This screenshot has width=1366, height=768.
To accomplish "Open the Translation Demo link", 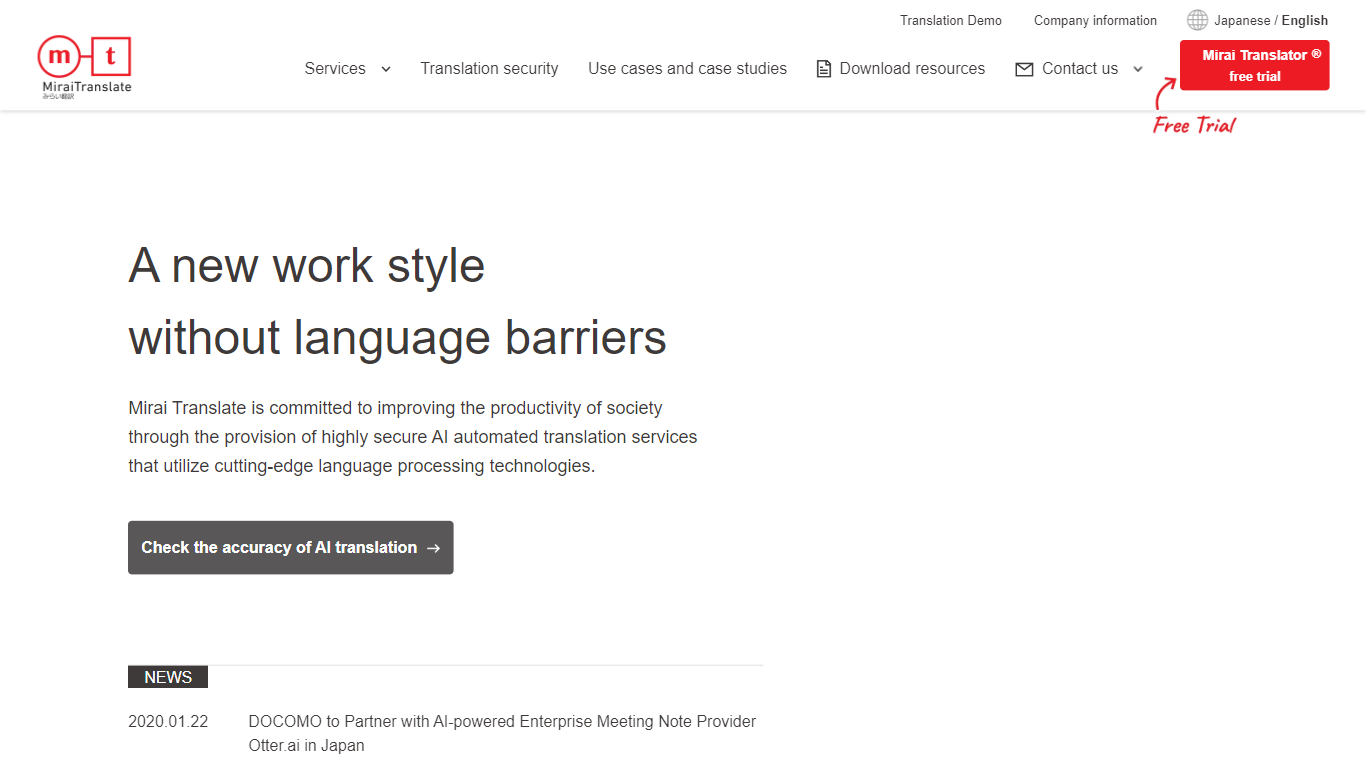I will 950,20.
